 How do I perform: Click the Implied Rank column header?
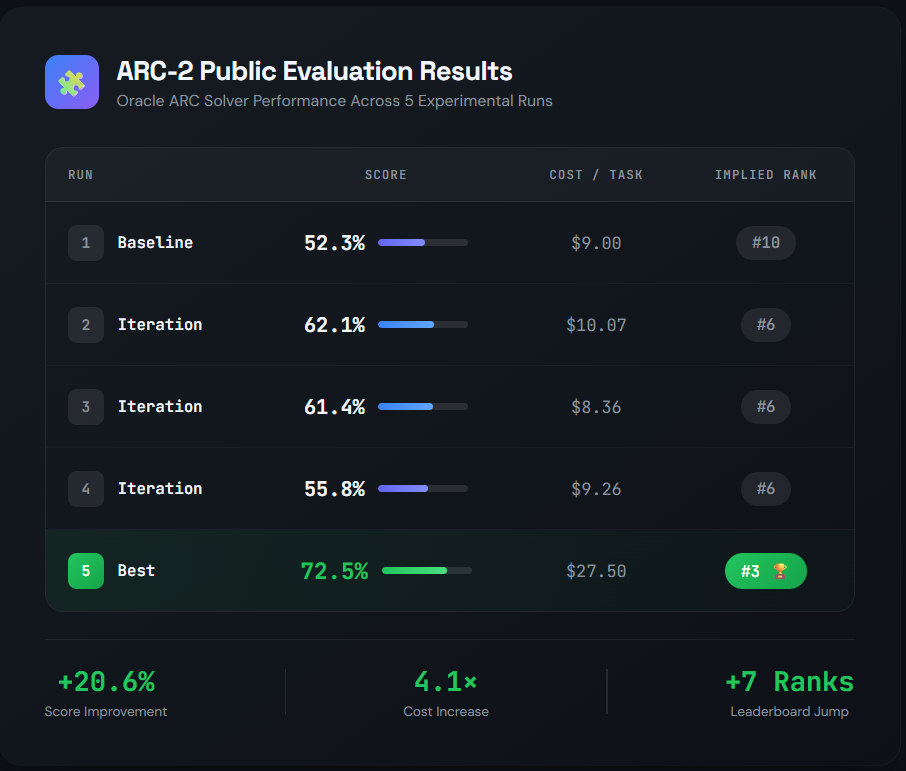coord(766,175)
